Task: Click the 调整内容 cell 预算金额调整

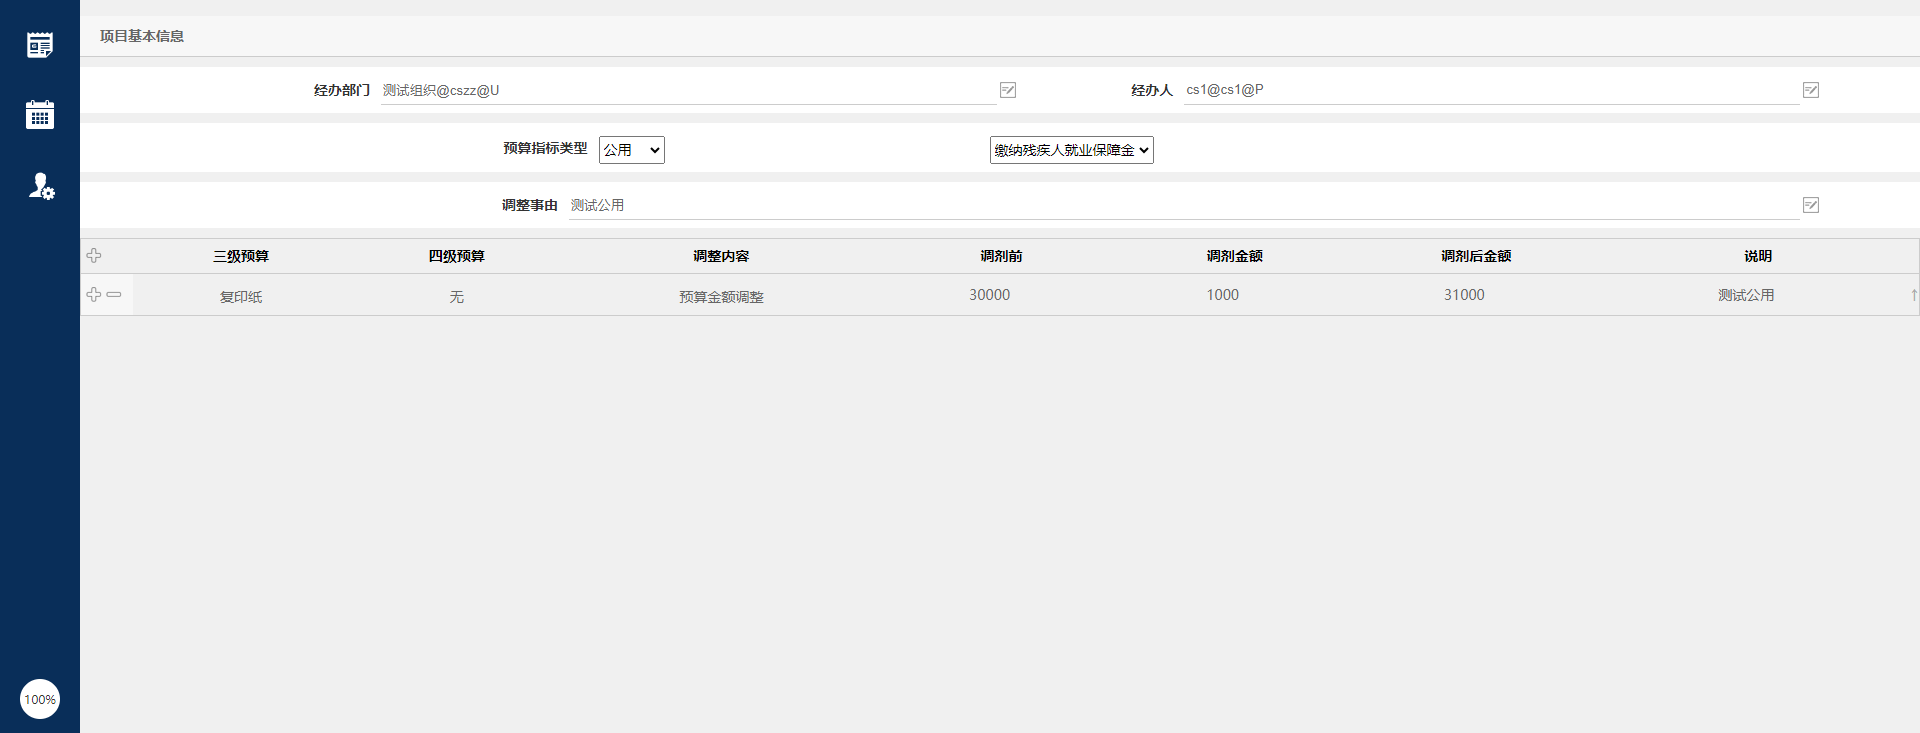Action: (721, 297)
